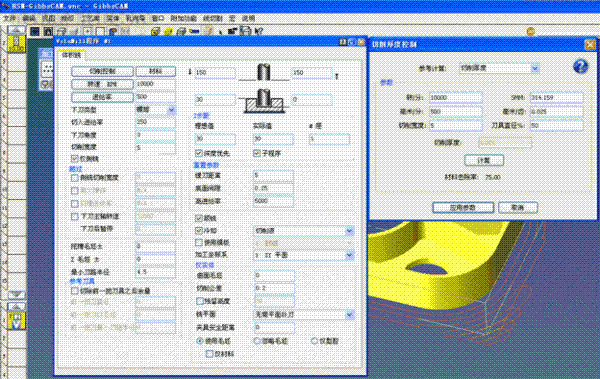
Task: Open the 文件 menu
Action: (x=10, y=18)
